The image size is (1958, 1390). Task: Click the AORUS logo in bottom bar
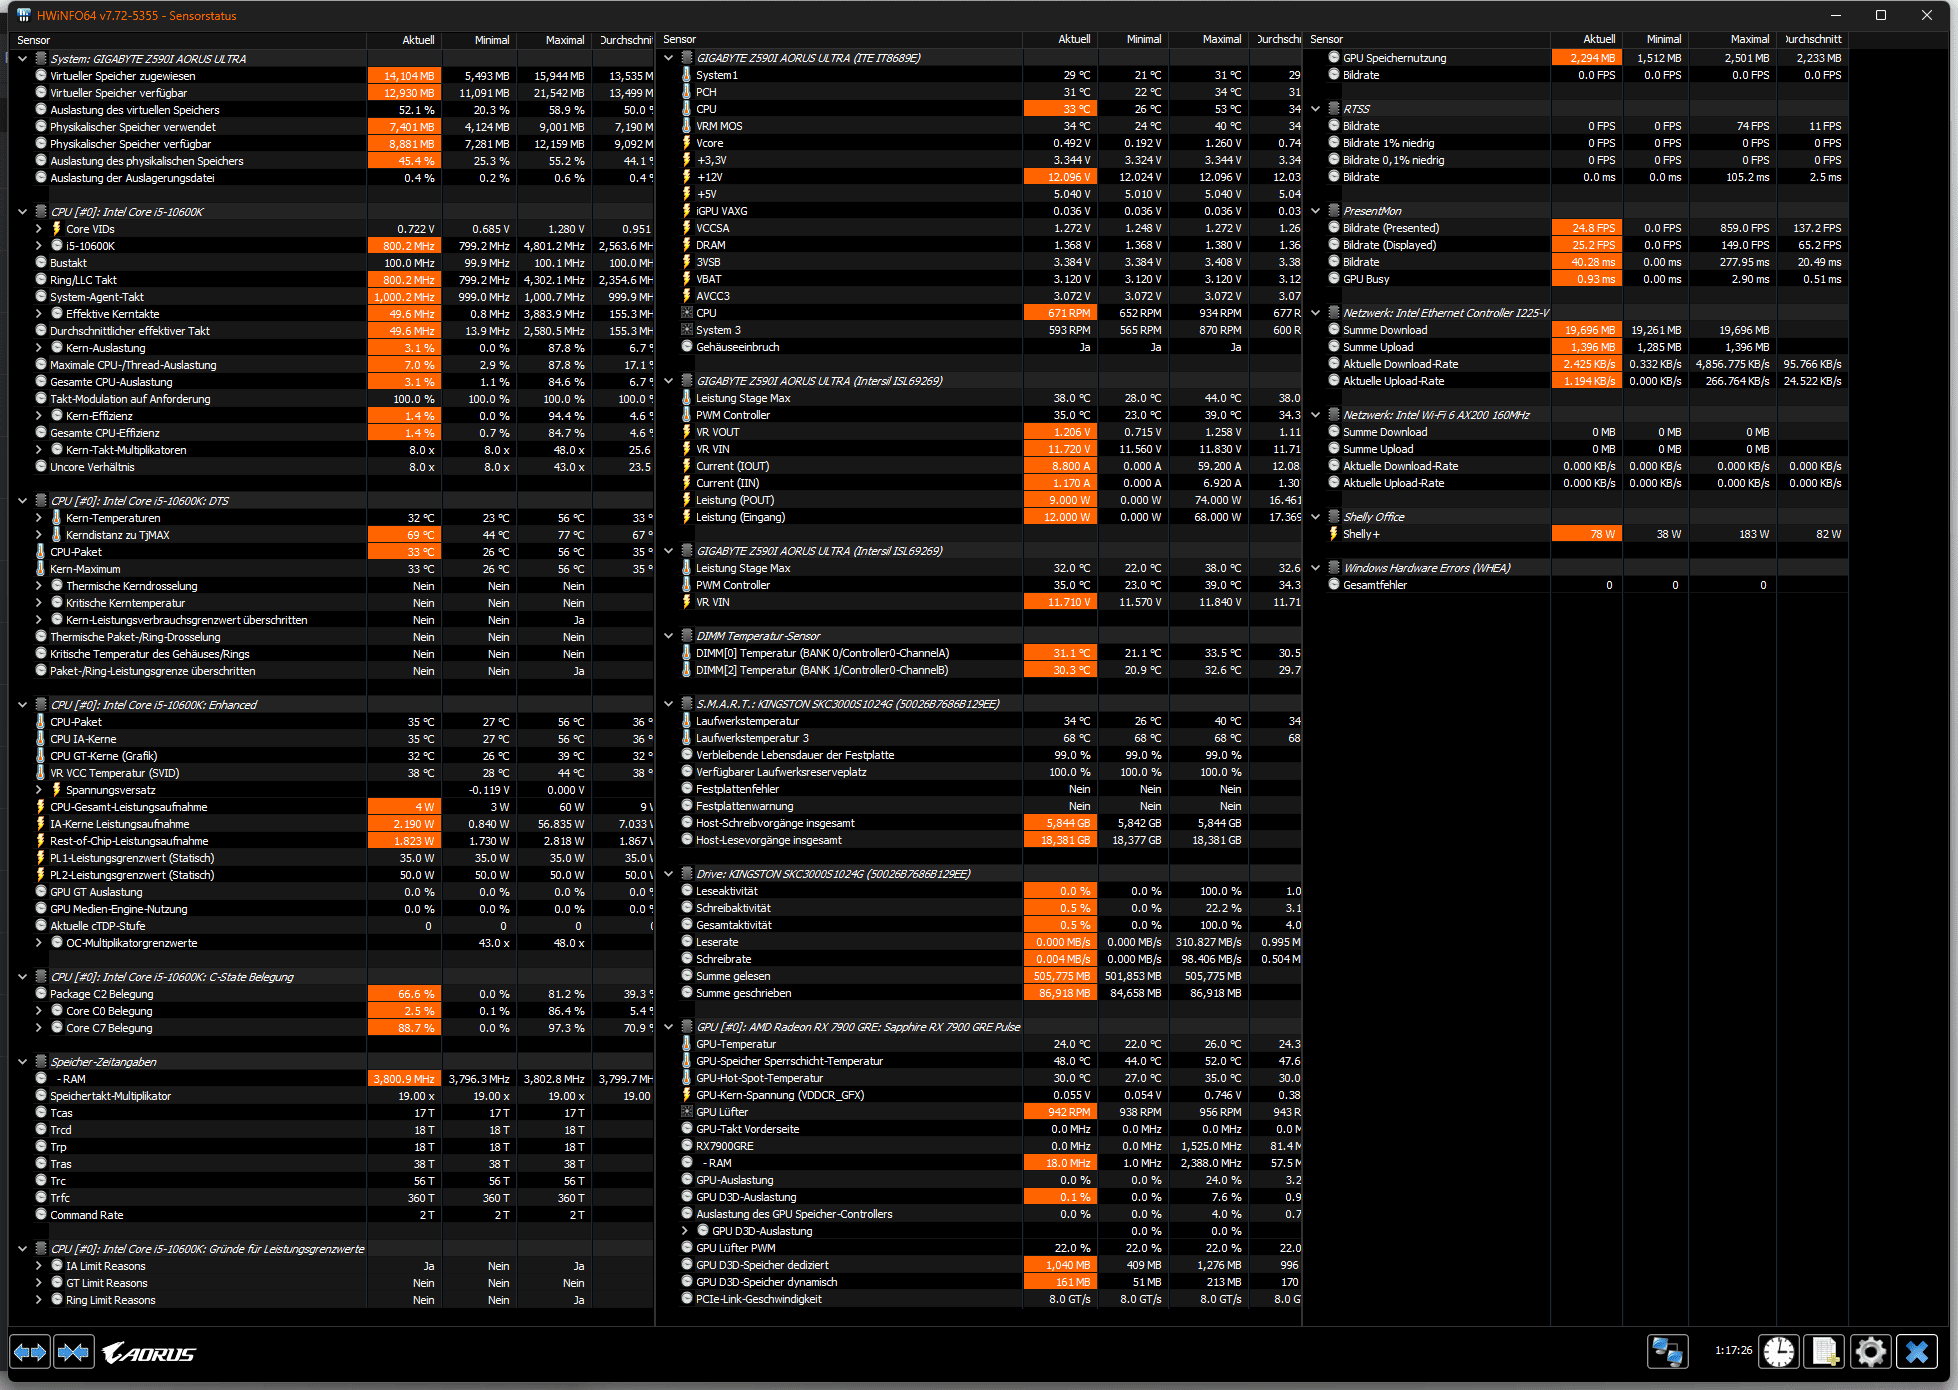coord(149,1353)
